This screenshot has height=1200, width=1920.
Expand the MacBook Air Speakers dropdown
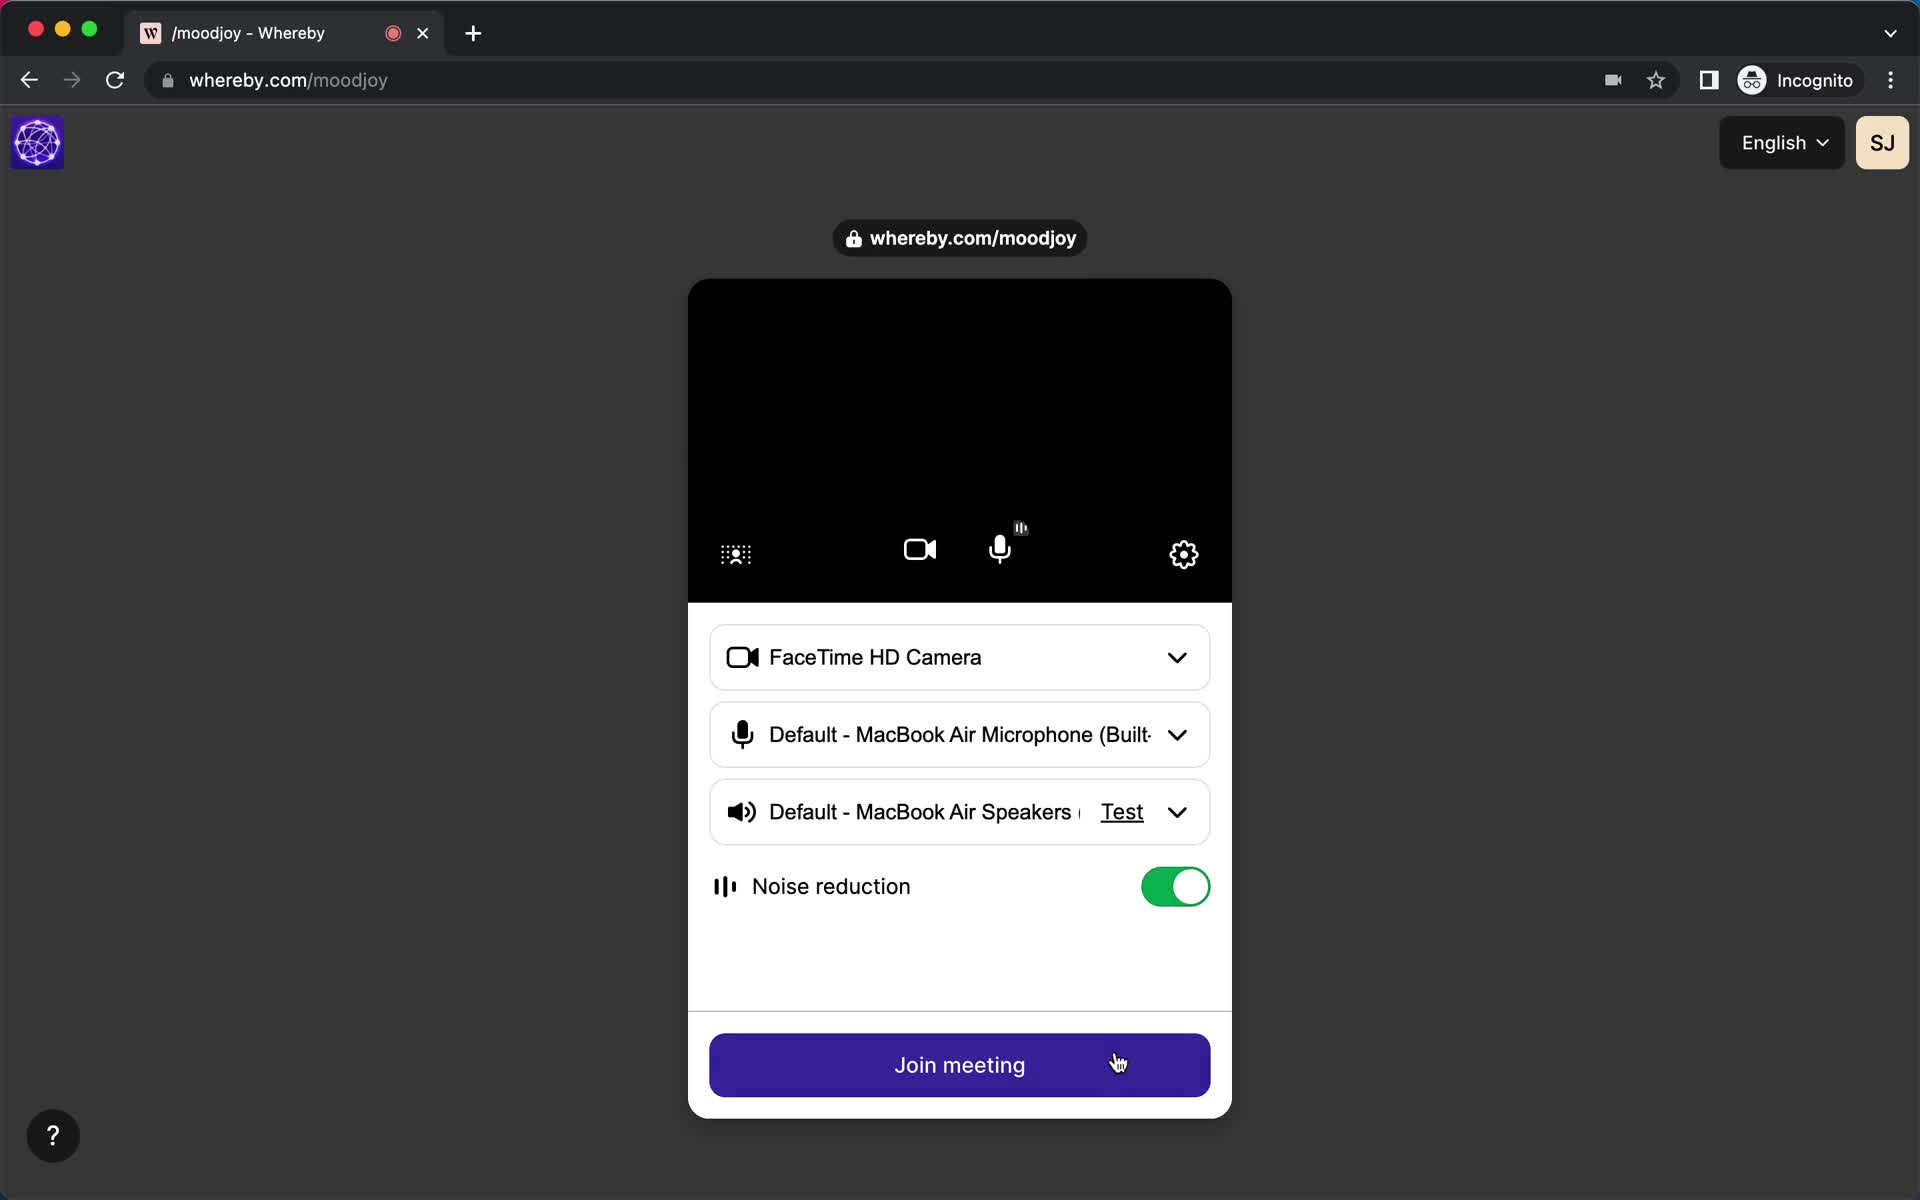tap(1178, 812)
